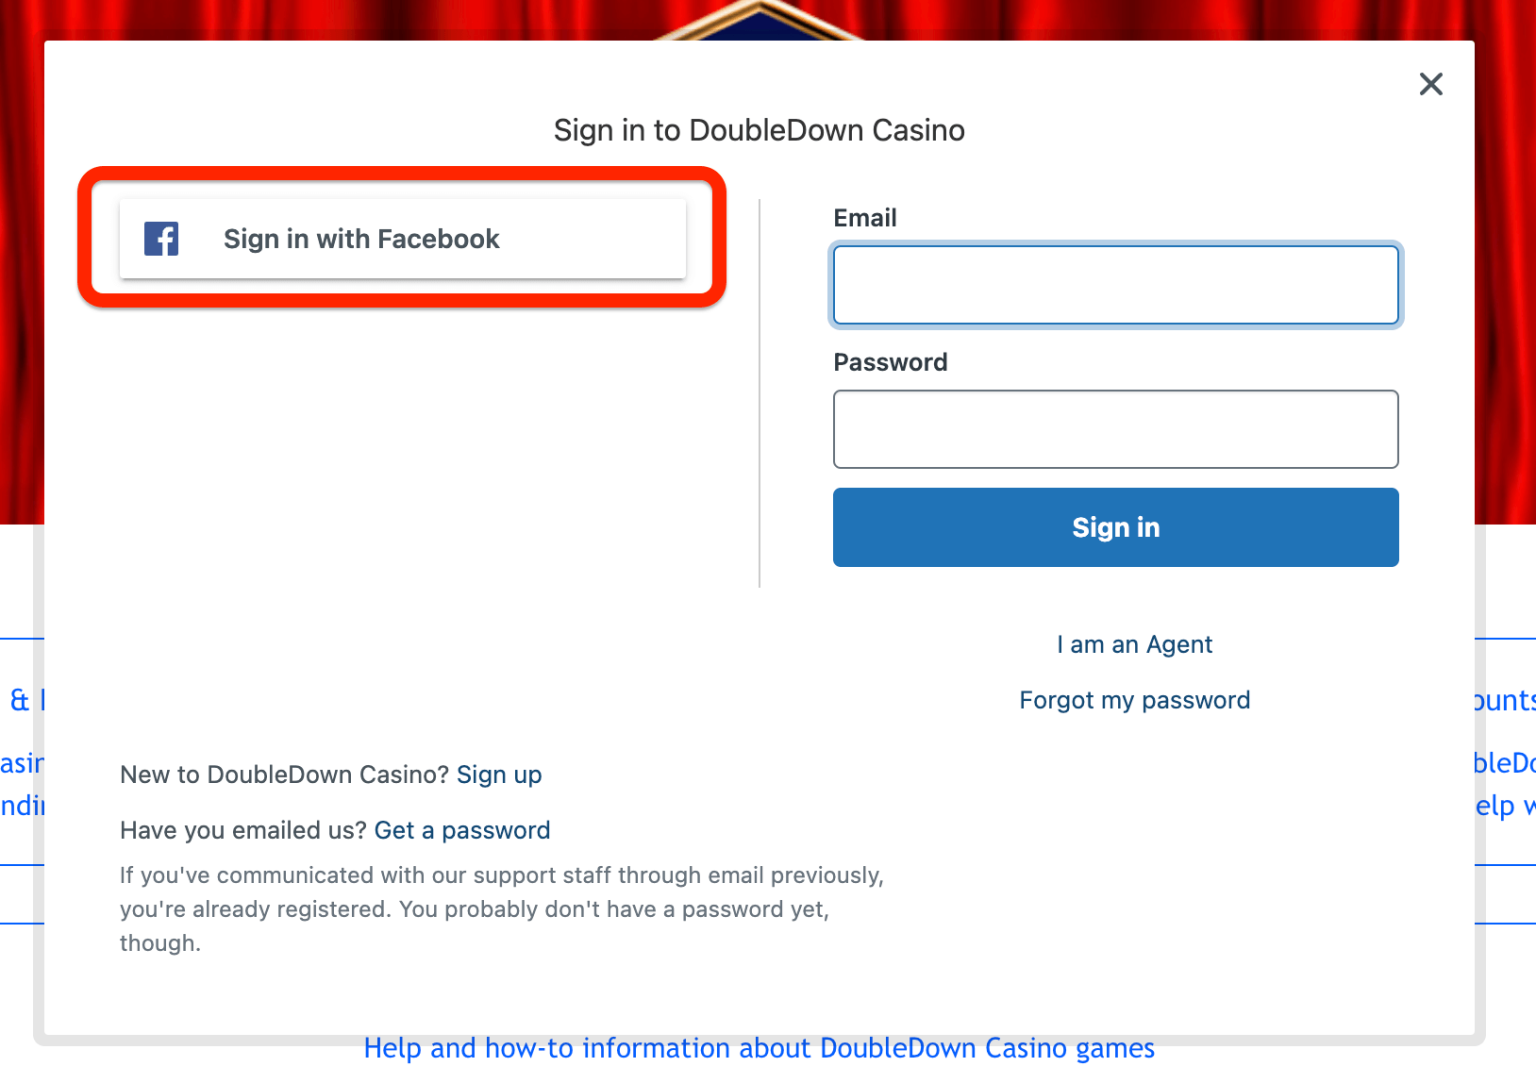The height and width of the screenshot is (1083, 1536).
Task: Click the Facebook logo icon
Action: click(x=161, y=238)
